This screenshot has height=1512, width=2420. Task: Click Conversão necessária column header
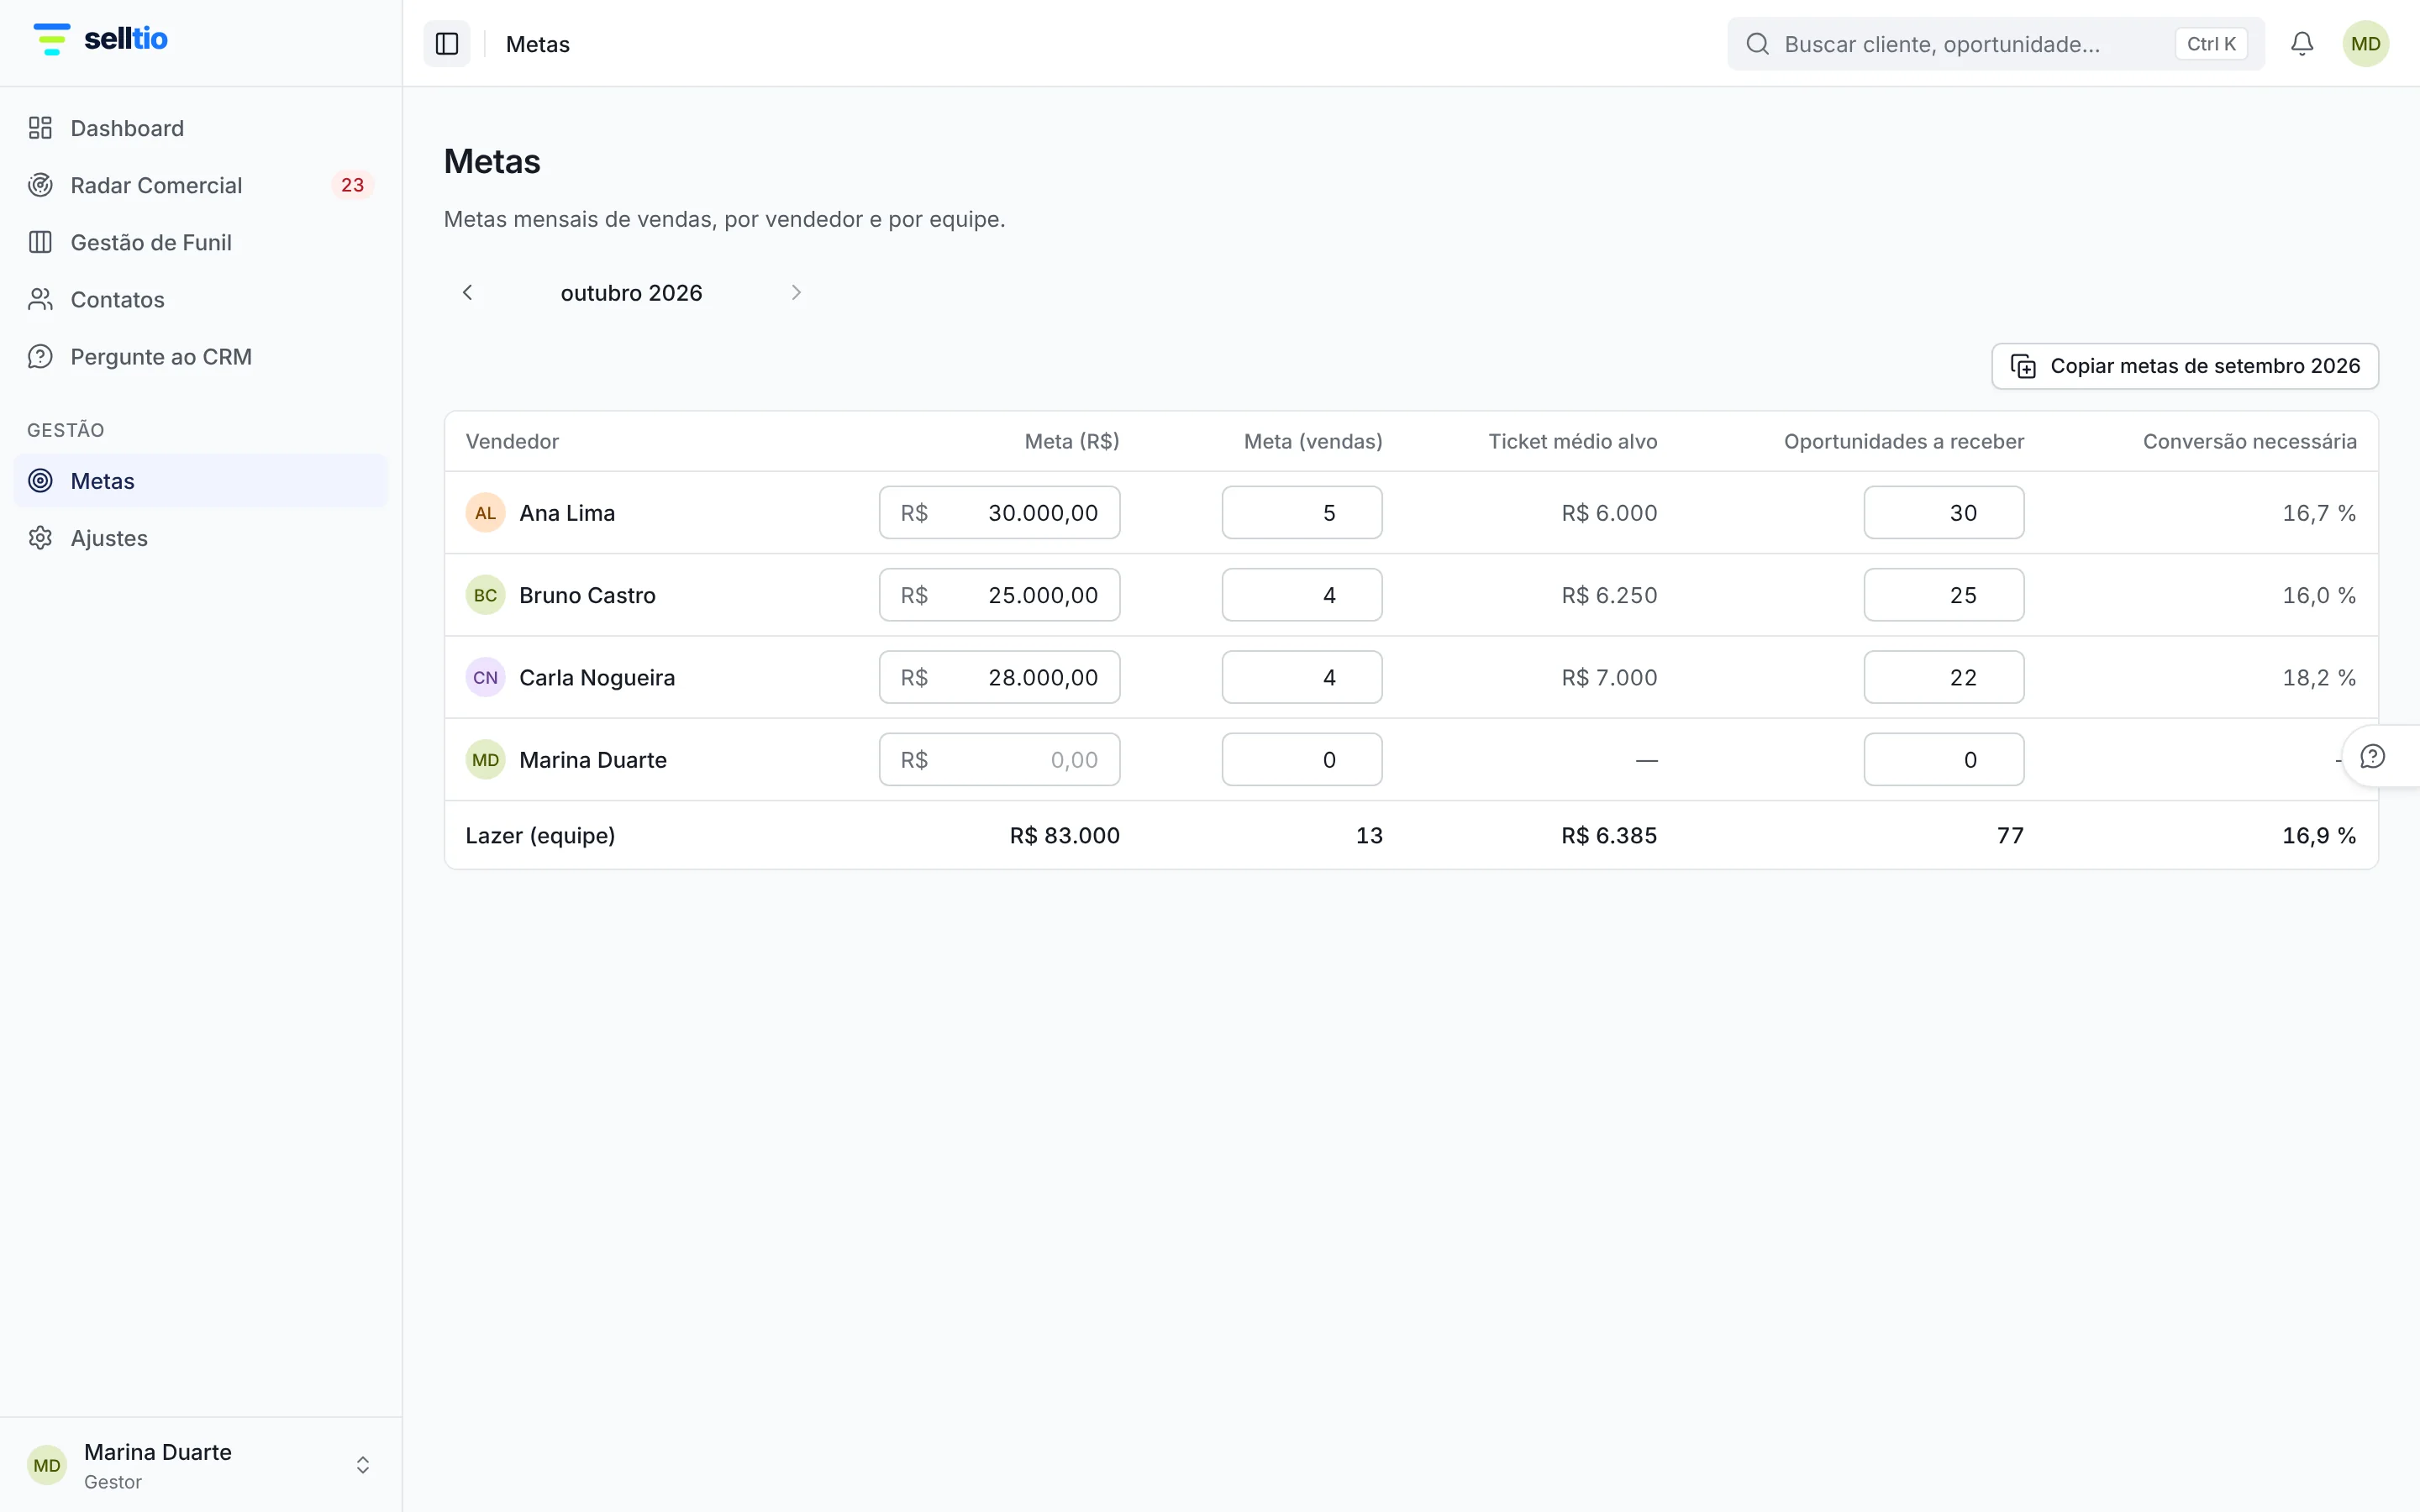coord(2249,442)
